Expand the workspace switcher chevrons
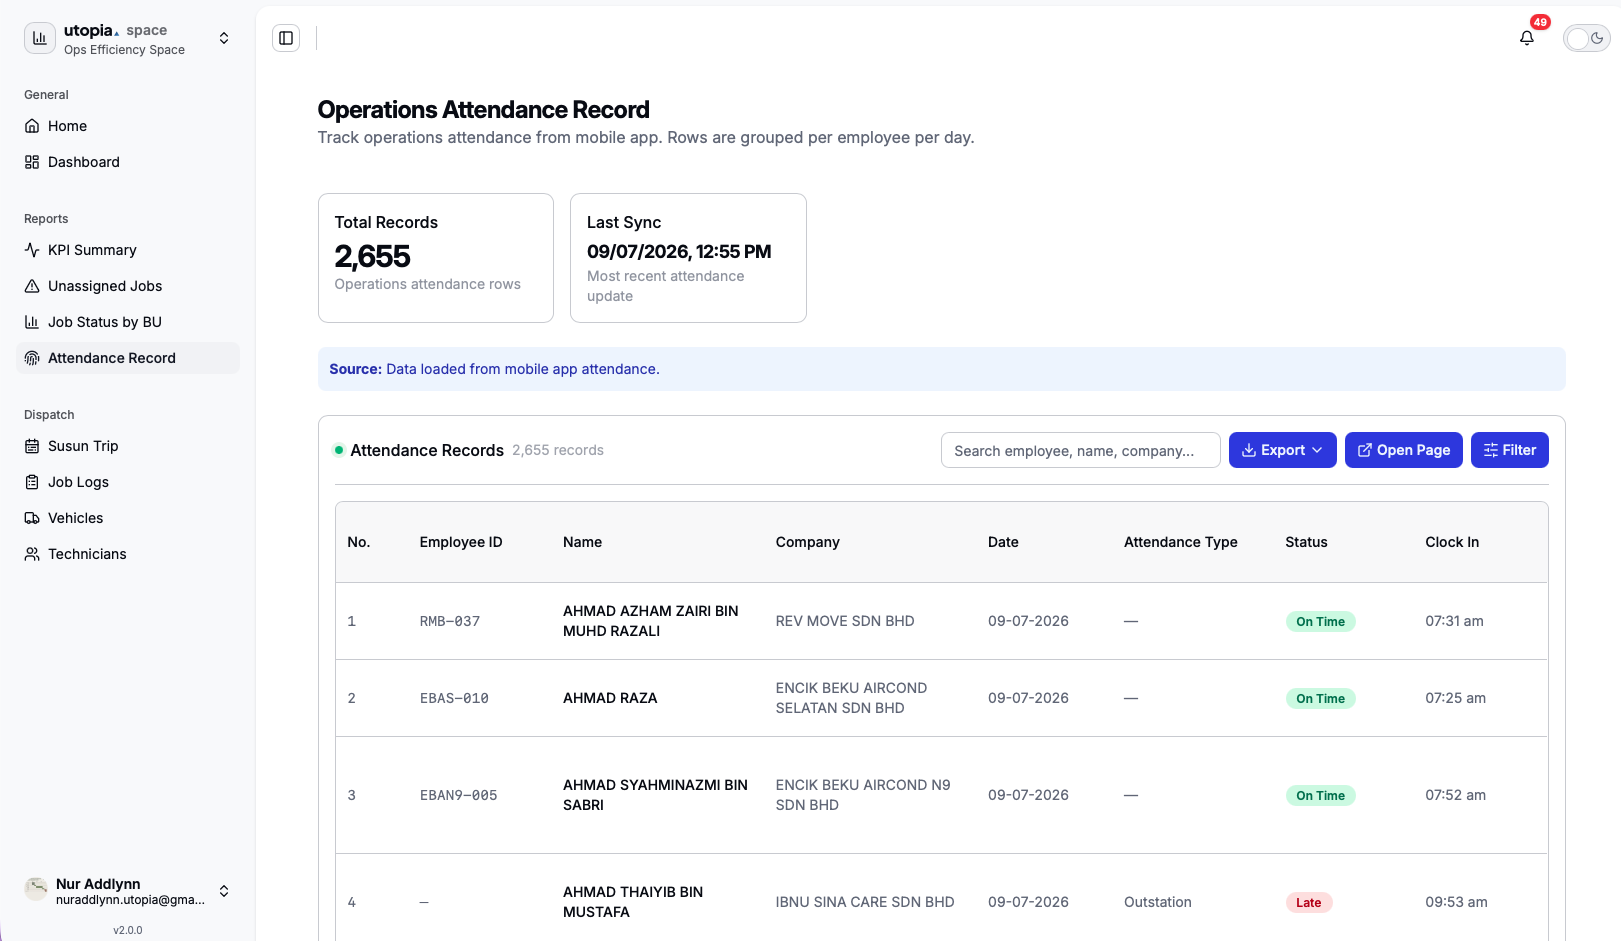 [224, 38]
